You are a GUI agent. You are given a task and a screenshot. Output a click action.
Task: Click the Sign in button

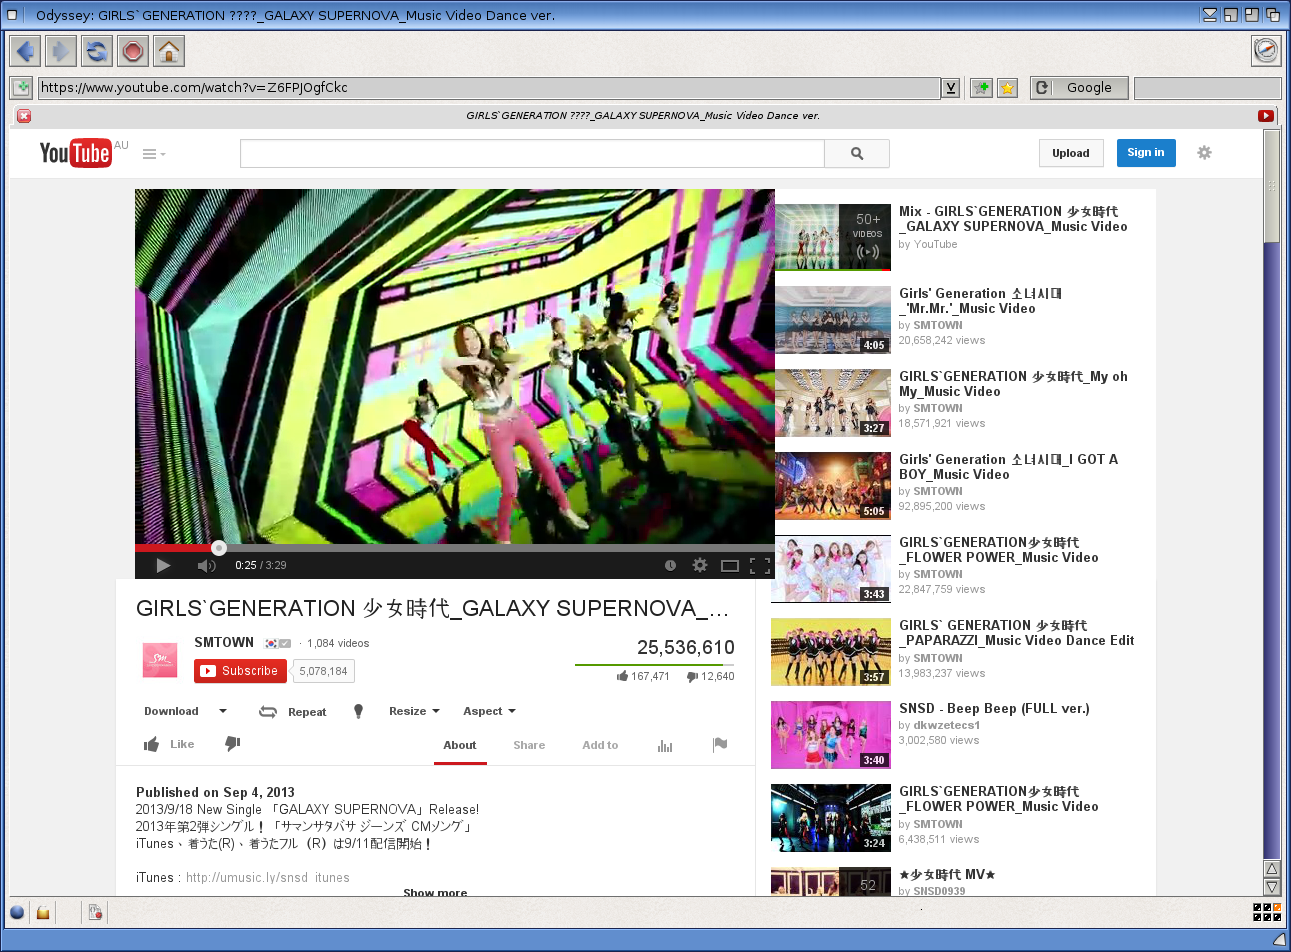click(x=1146, y=153)
